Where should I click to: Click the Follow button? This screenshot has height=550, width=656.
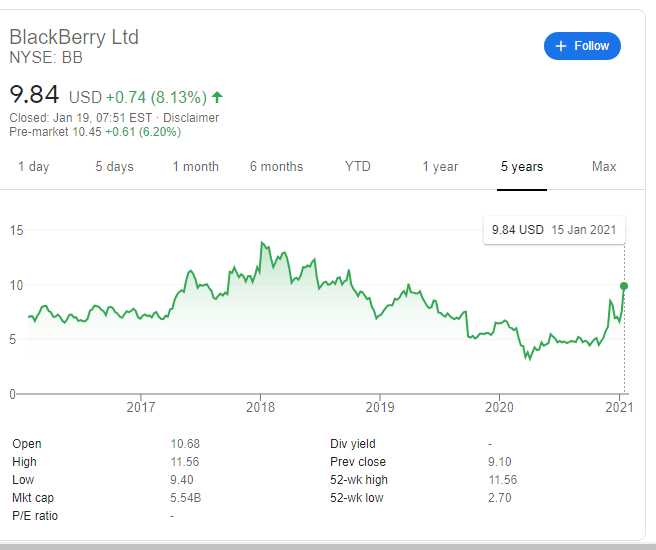coord(582,46)
